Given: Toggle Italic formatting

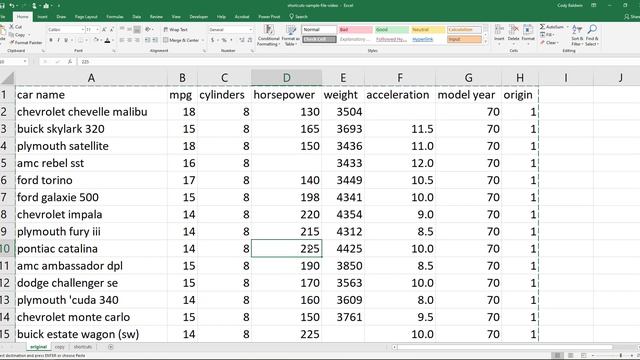Looking at the screenshot, I should tap(58, 40).
